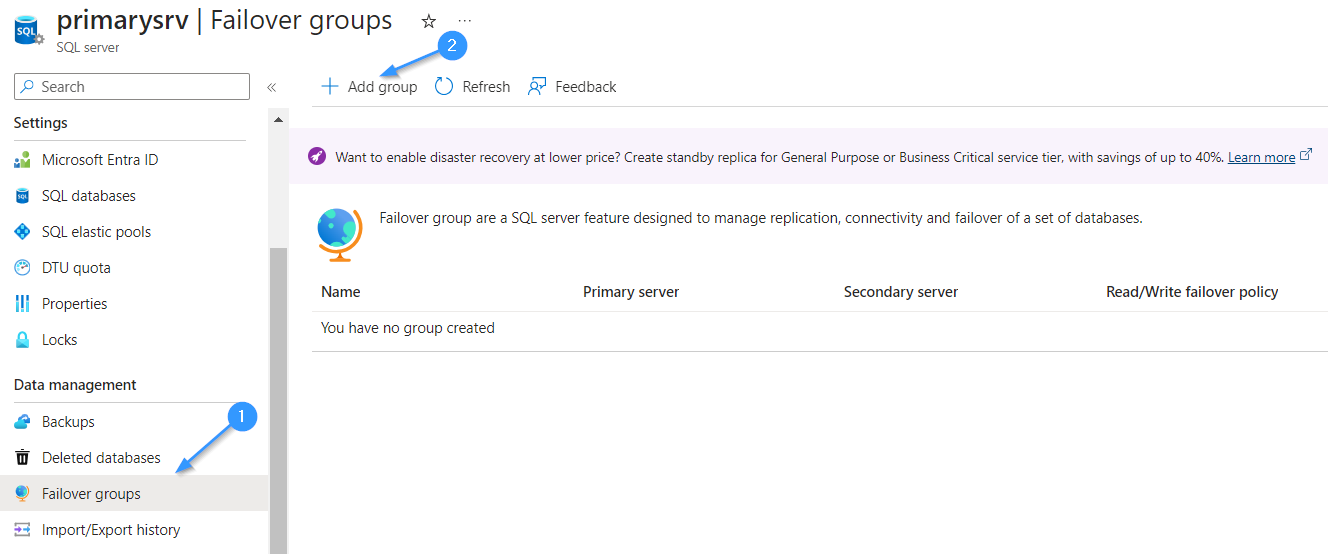Click the globe failover group icon
The width and height of the screenshot is (1328, 554).
point(339,235)
